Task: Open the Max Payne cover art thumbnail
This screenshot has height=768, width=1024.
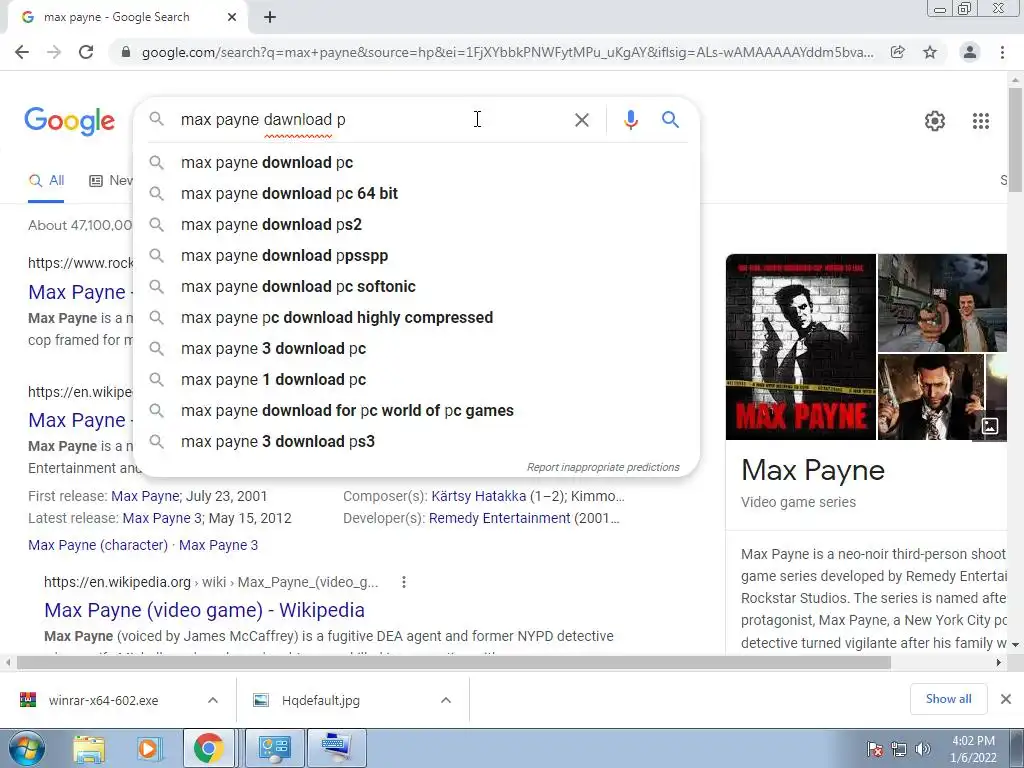Action: (x=801, y=347)
